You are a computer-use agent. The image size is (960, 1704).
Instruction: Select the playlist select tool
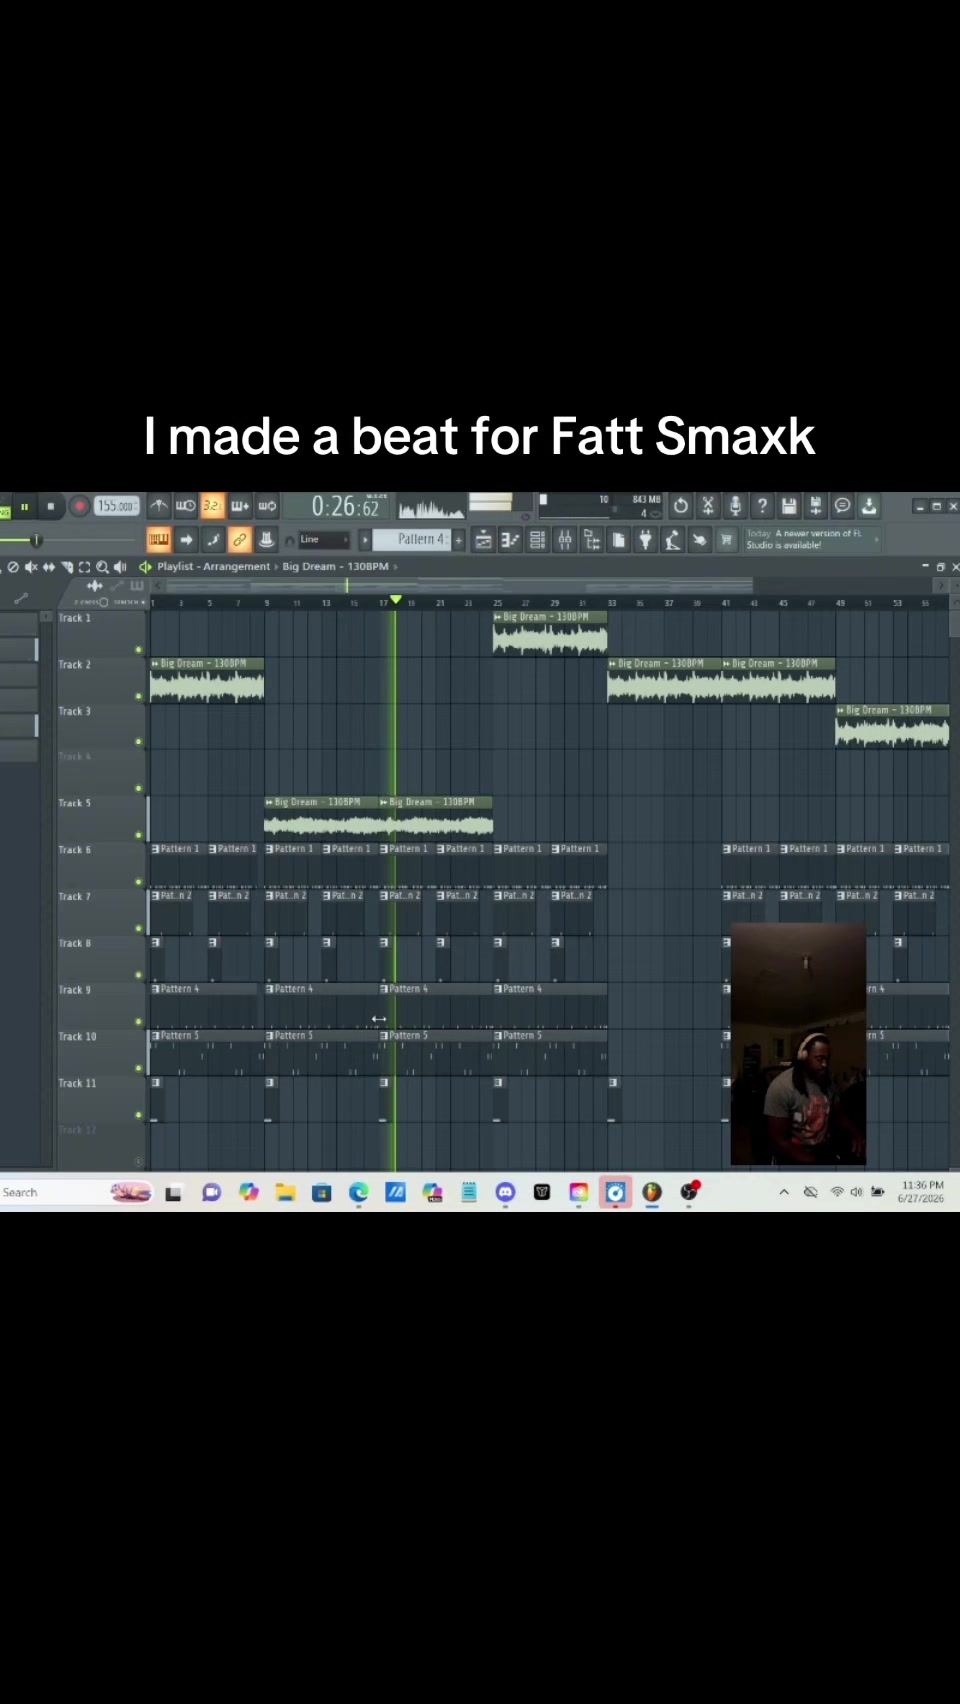(x=84, y=567)
